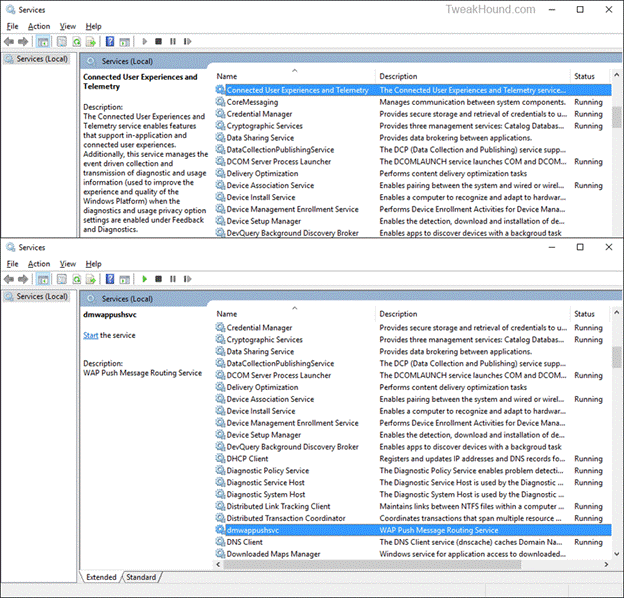This screenshot has height=598, width=624.
Task: Open File menu in top Services window
Action: (x=12, y=26)
